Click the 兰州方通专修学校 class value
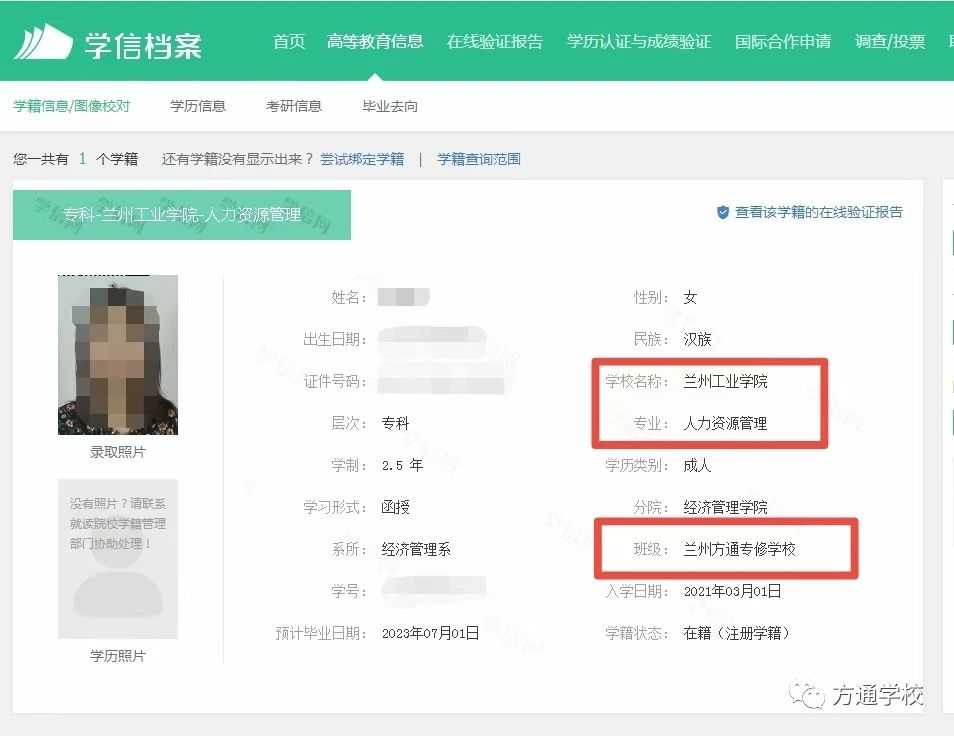Image resolution: width=954 pixels, height=736 pixels. (739, 549)
